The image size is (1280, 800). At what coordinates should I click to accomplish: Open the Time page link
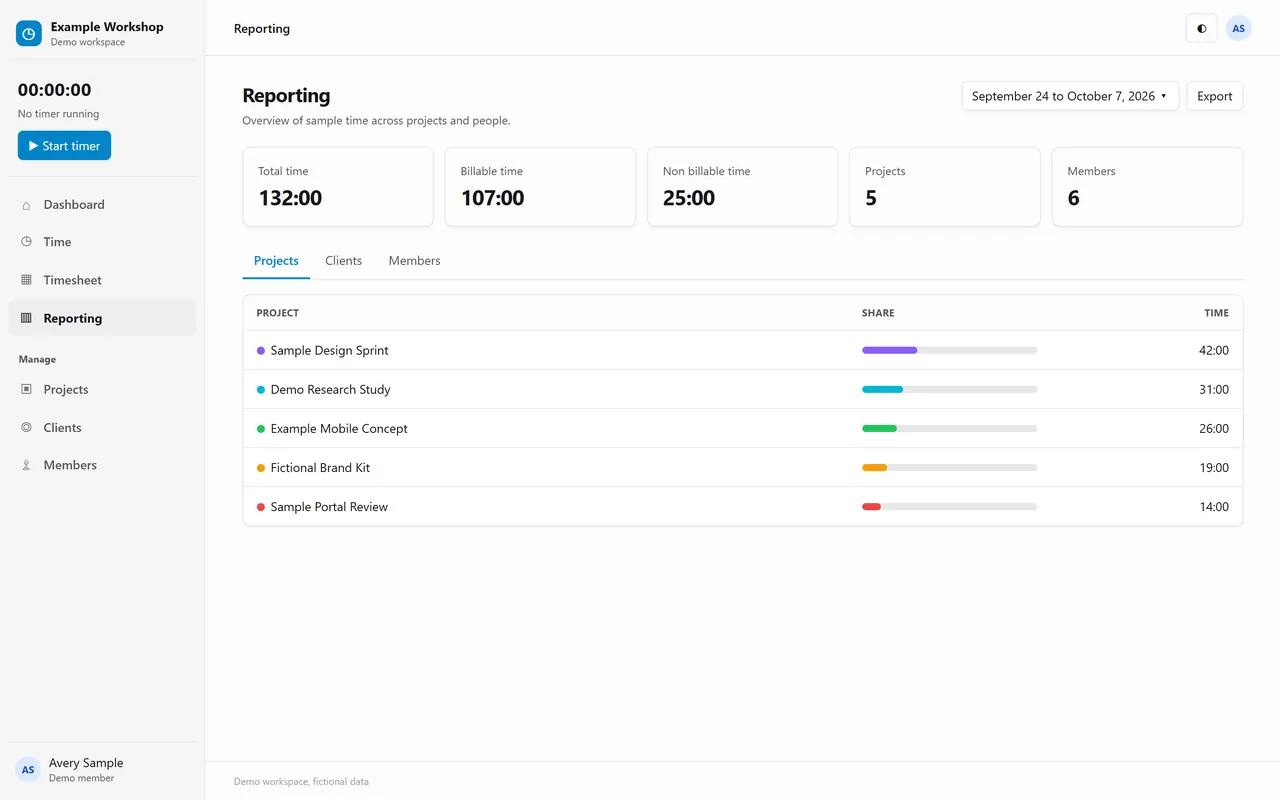[x=102, y=242]
